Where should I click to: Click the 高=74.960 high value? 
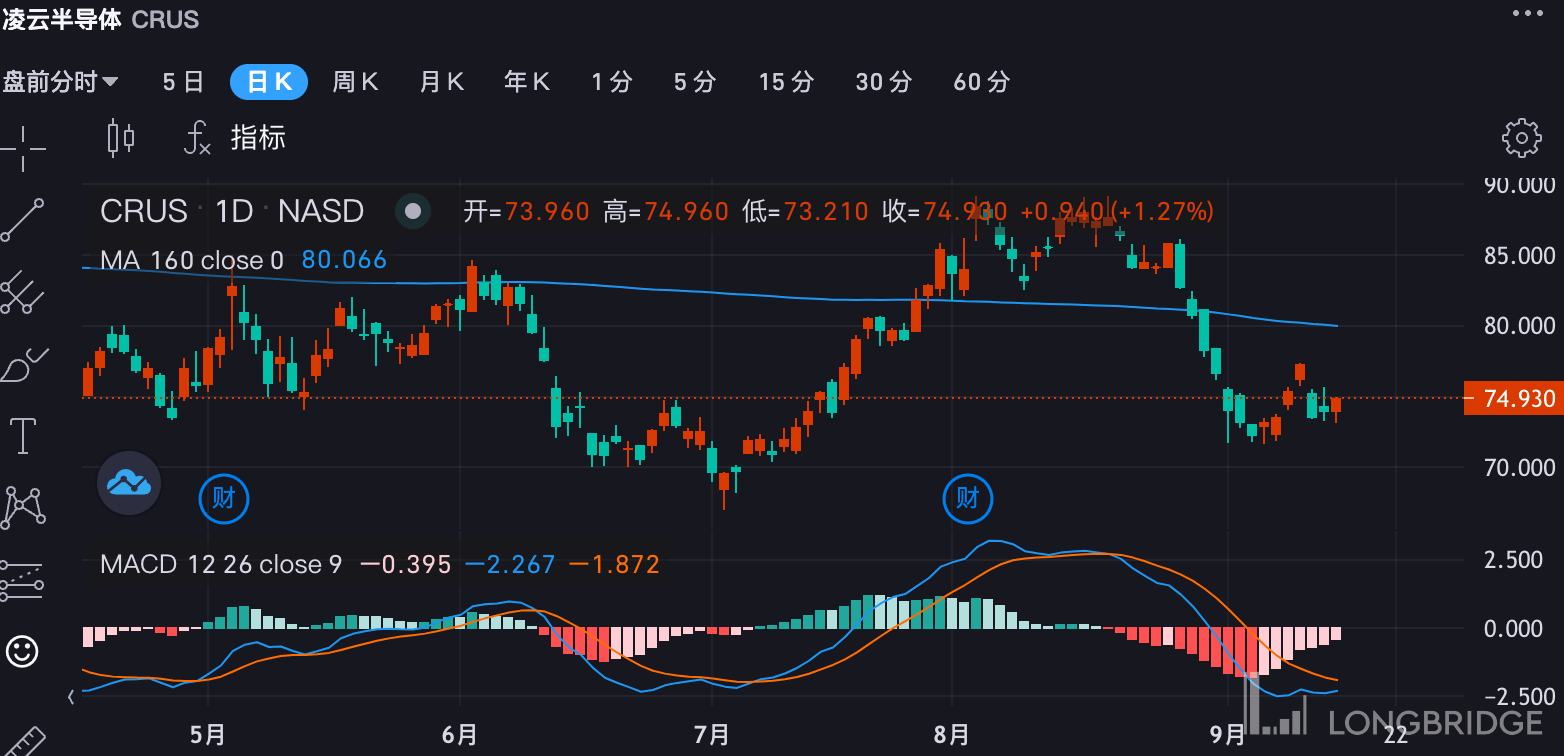point(666,211)
